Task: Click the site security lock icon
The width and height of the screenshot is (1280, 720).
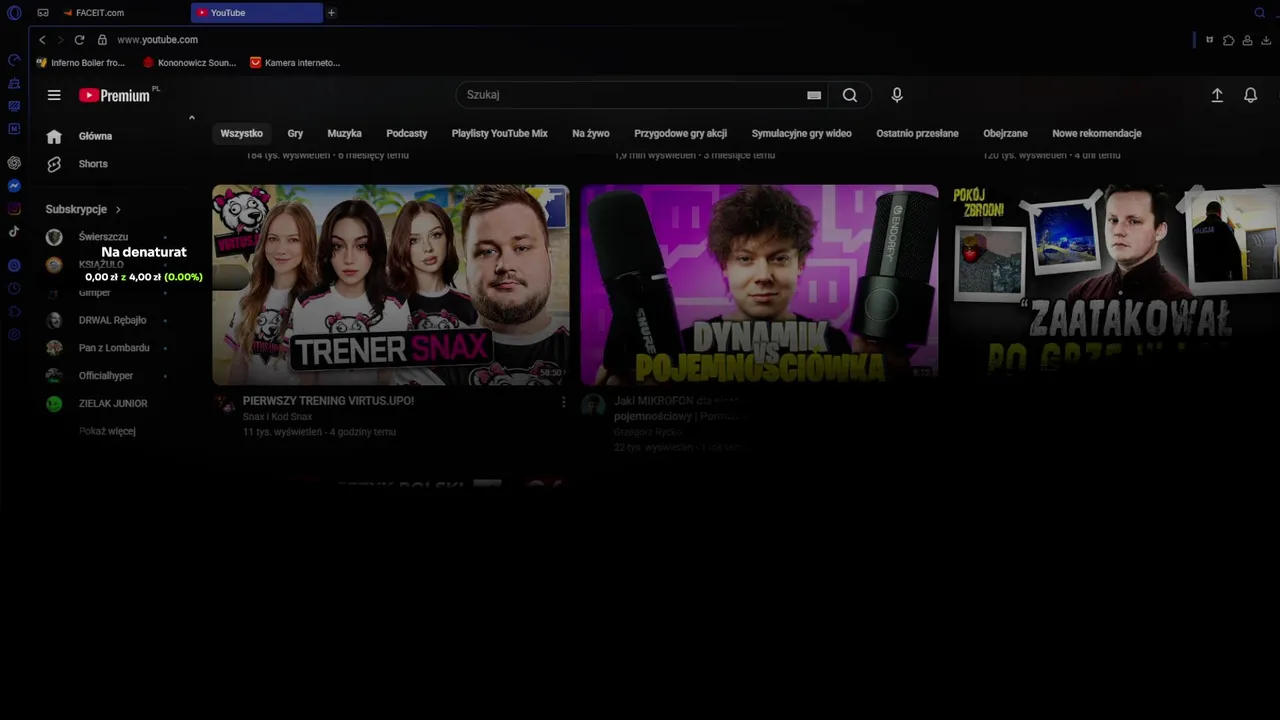Action: 102,40
